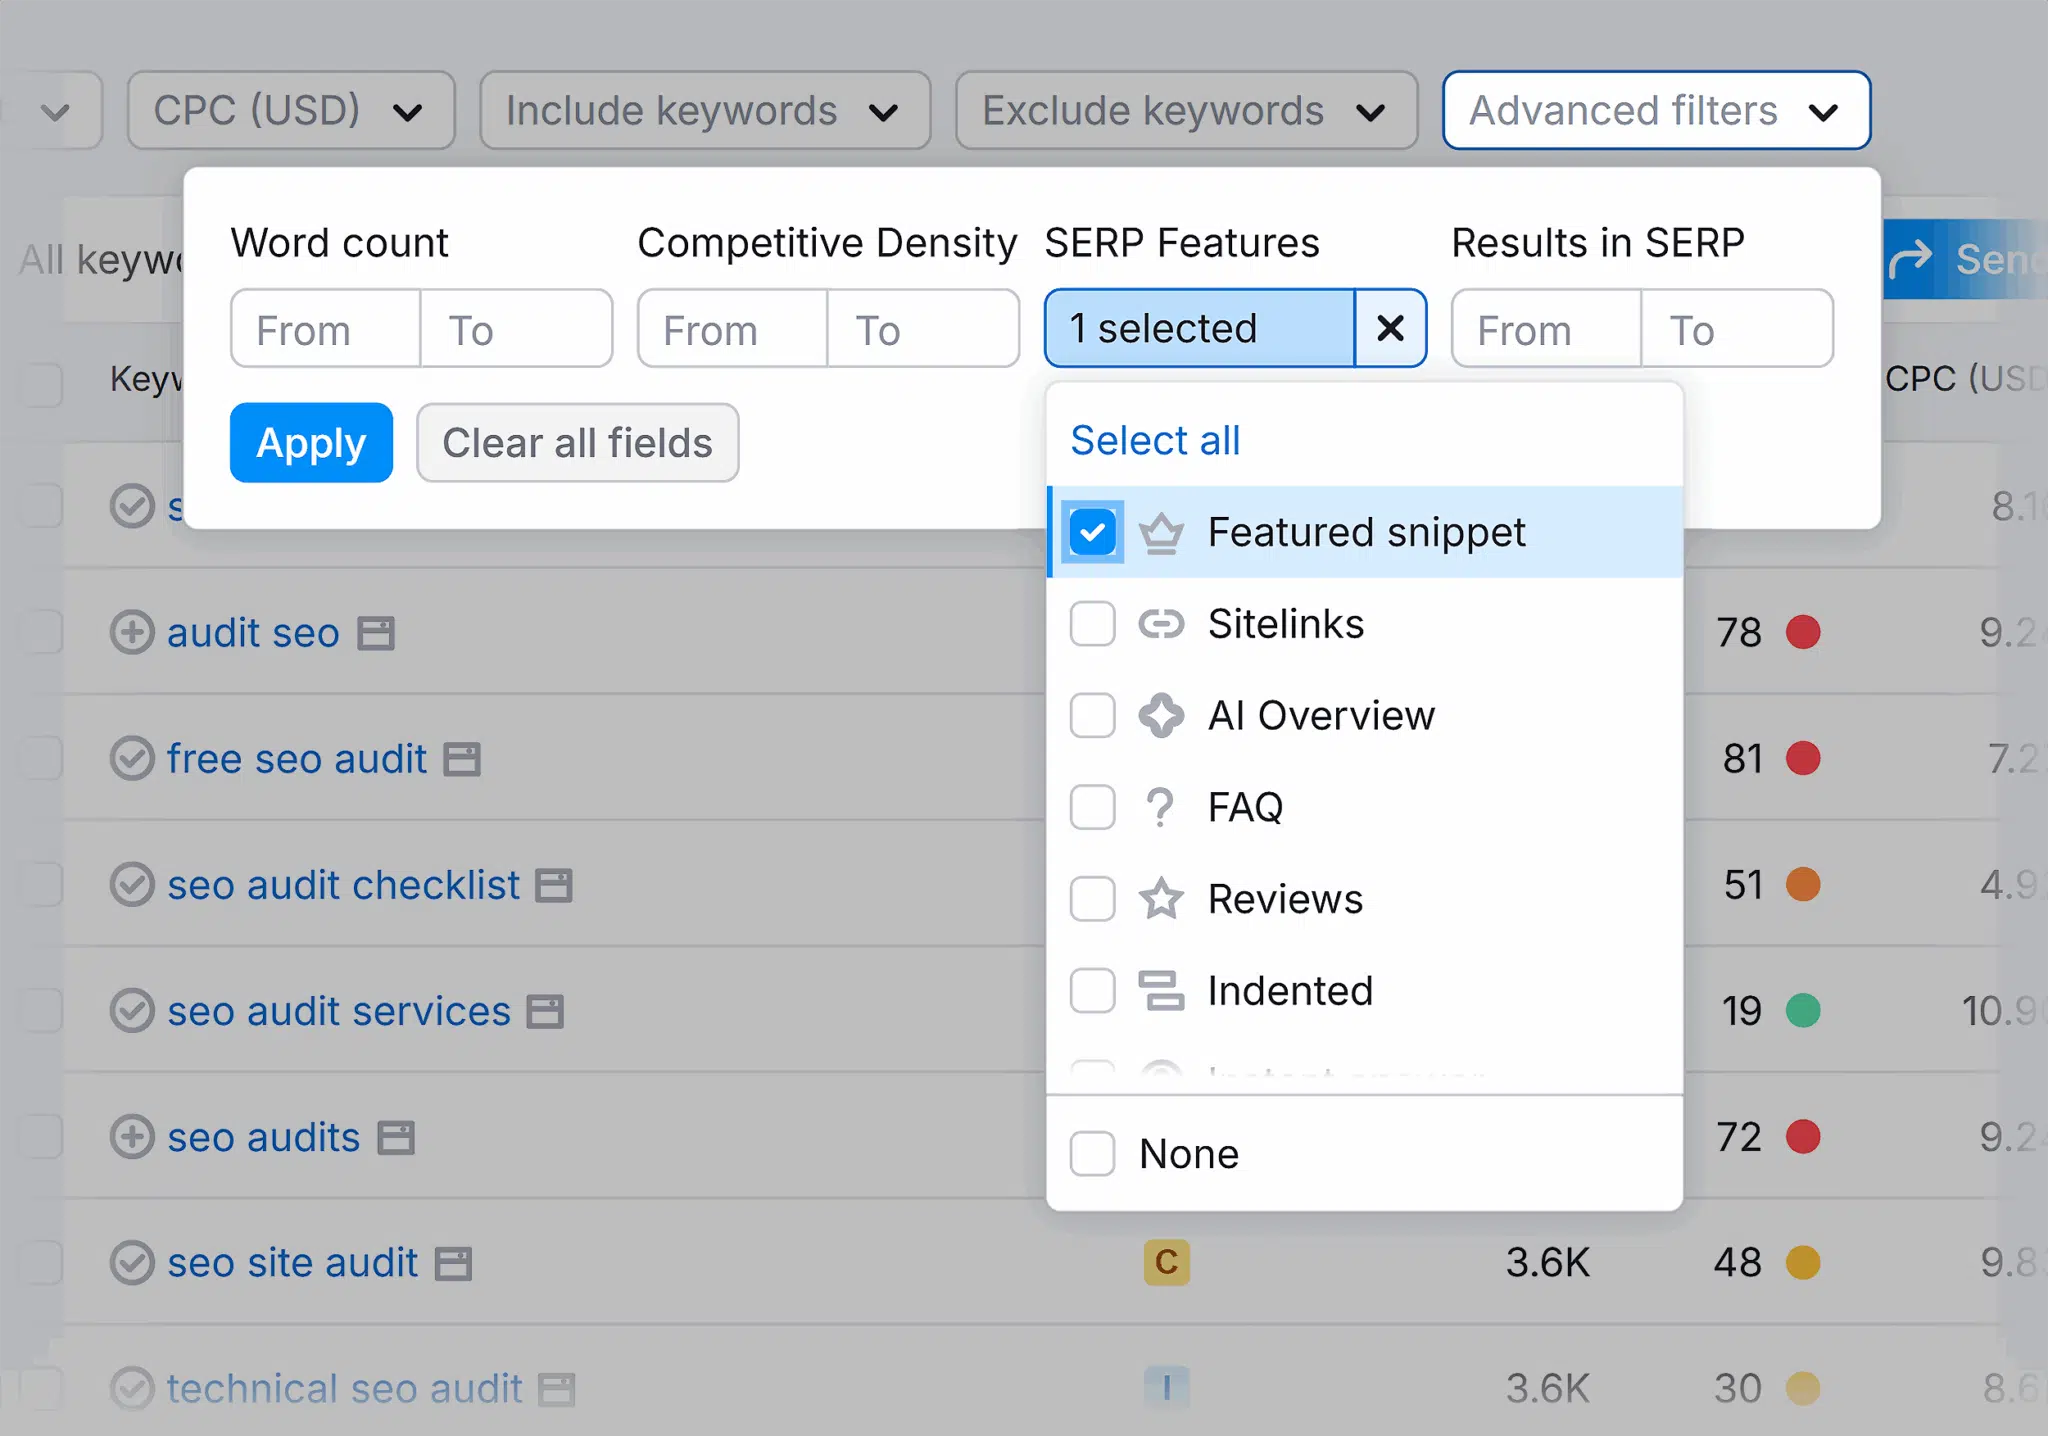
Task: Click the Select all link
Action: point(1155,440)
